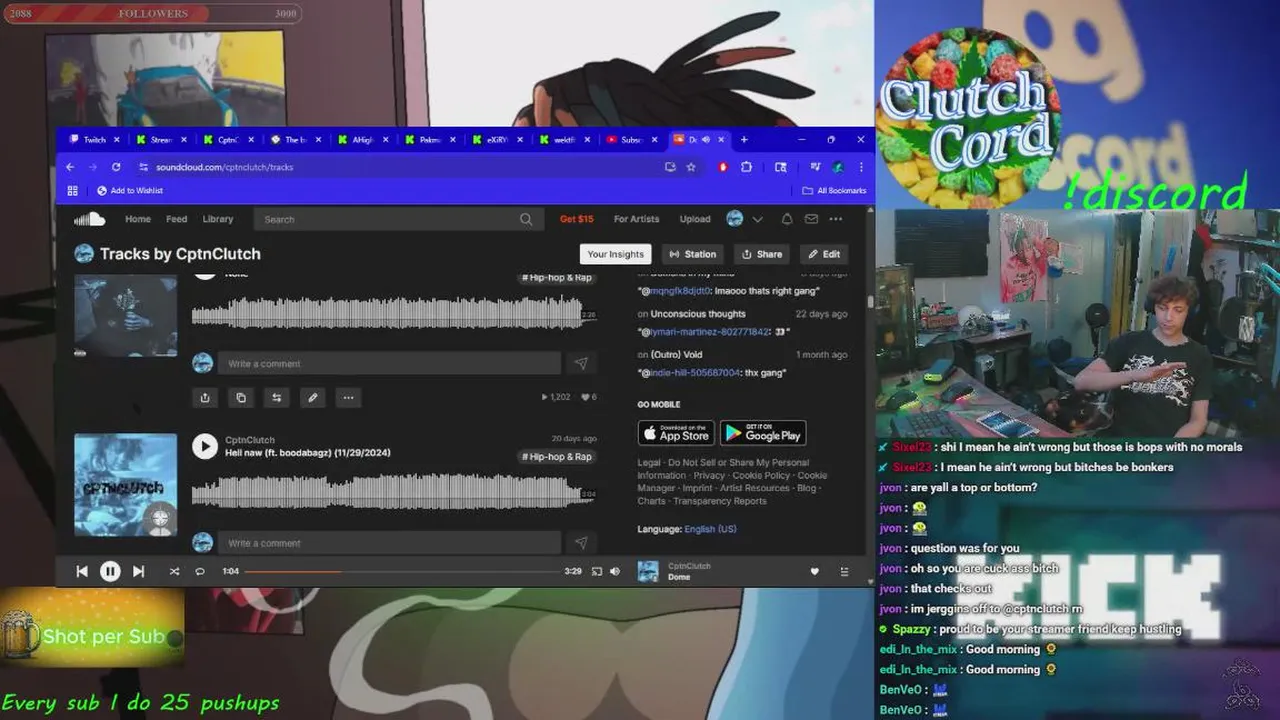The image size is (1280, 720).
Task: Write a comment on the first track
Action: click(x=389, y=364)
